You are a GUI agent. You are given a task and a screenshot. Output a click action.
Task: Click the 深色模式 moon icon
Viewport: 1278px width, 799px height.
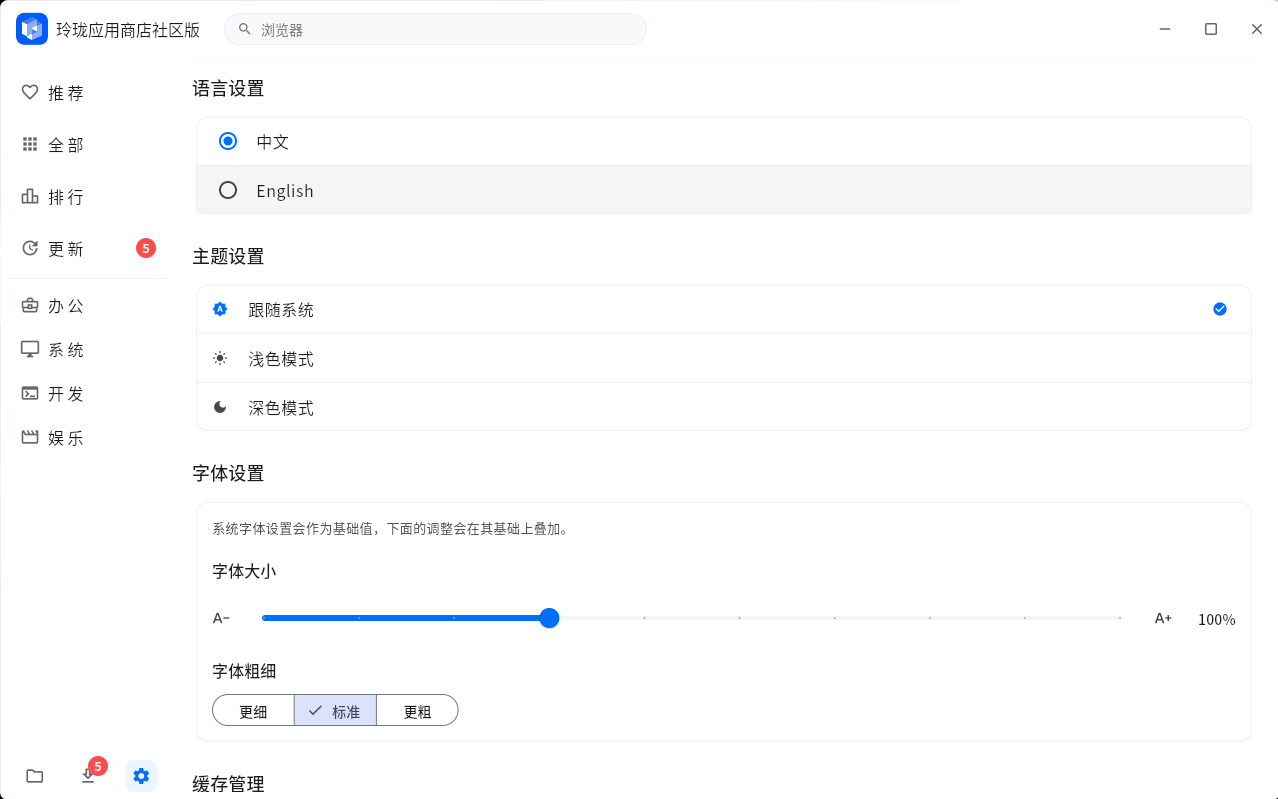(x=220, y=407)
